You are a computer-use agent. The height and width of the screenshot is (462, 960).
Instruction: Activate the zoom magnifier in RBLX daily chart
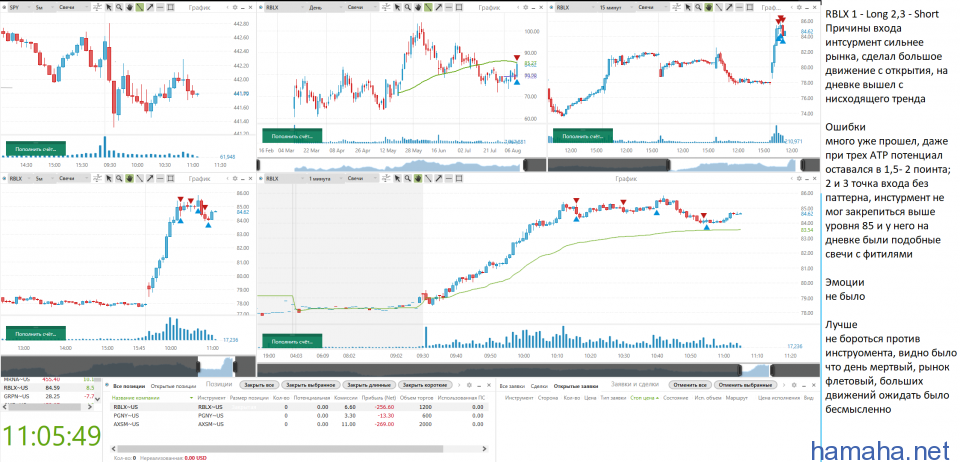(x=408, y=7)
